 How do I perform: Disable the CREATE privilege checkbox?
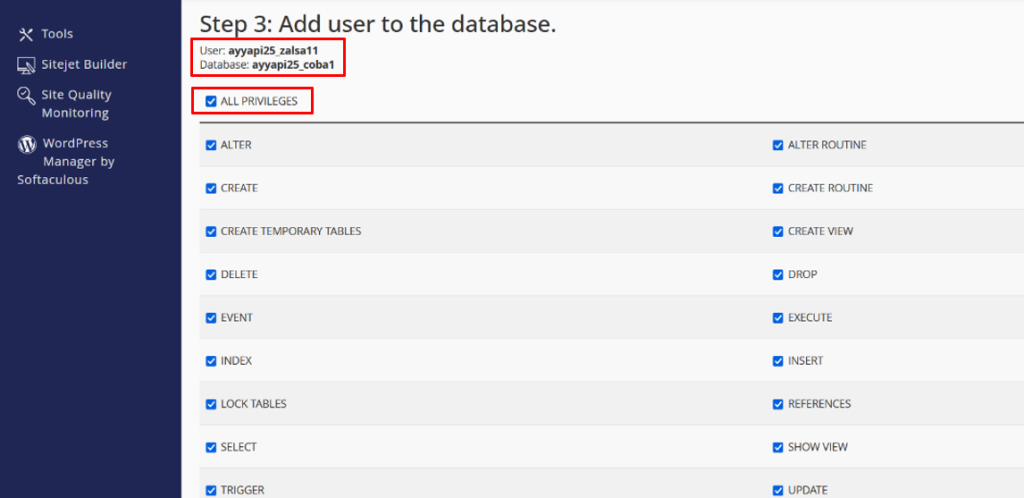coord(211,188)
